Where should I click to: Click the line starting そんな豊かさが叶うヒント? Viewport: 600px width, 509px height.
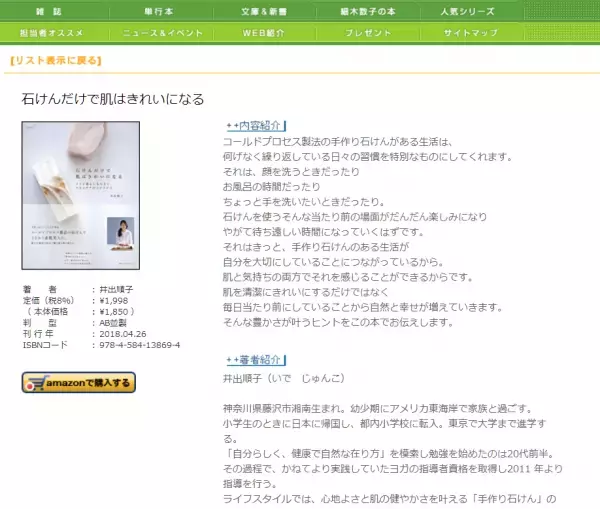338,322
